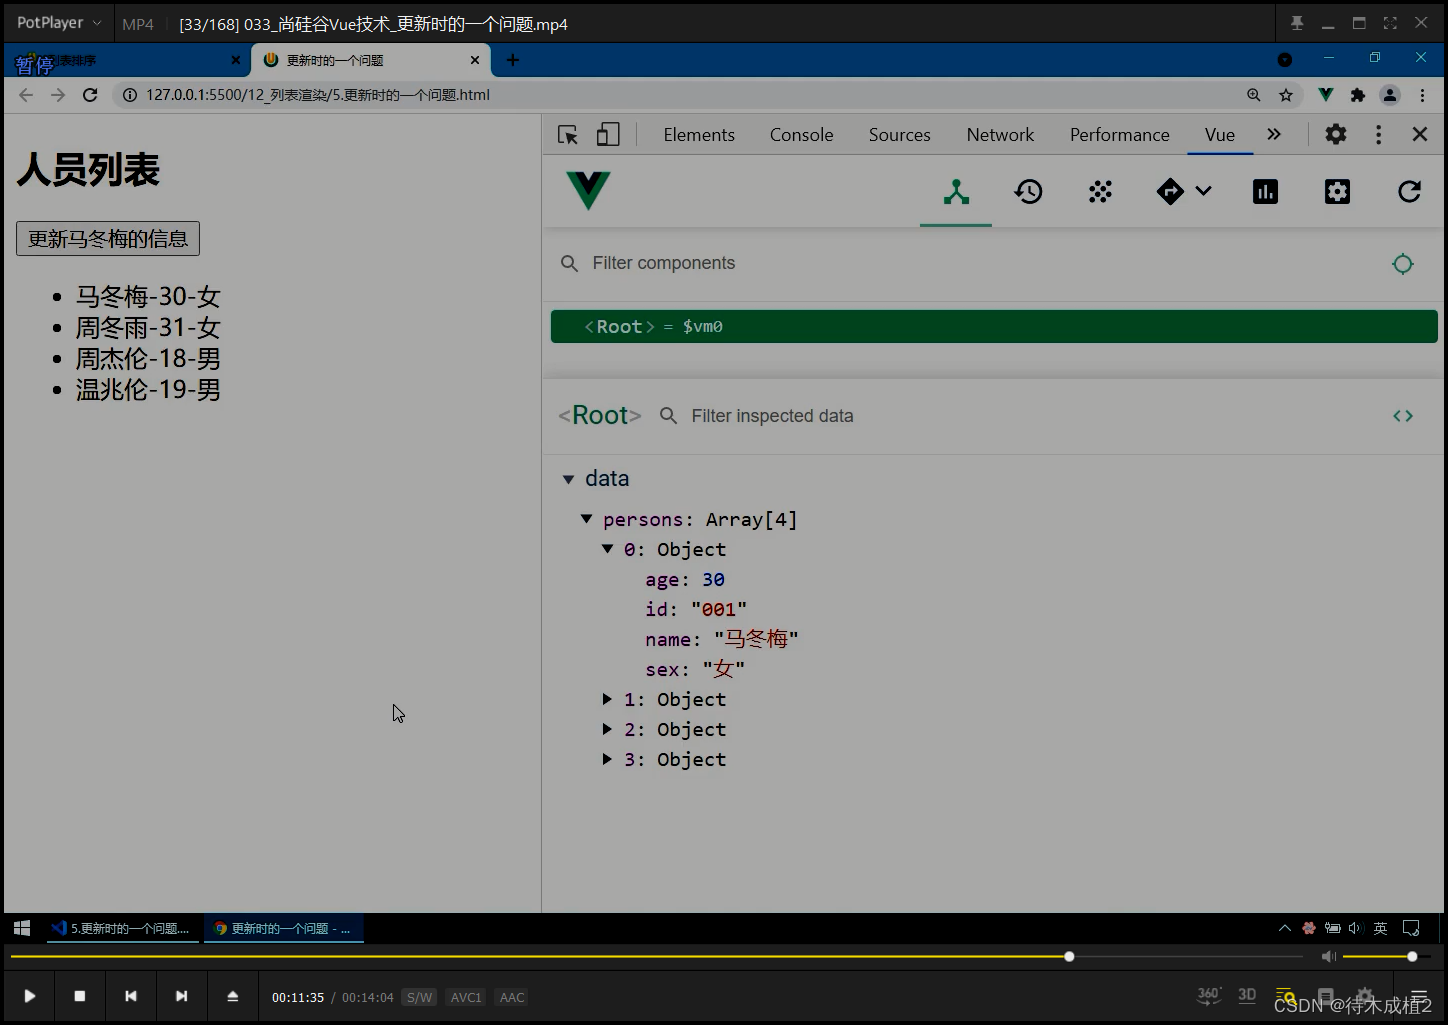
Task: Switch to the Network tab
Action: [1000, 135]
